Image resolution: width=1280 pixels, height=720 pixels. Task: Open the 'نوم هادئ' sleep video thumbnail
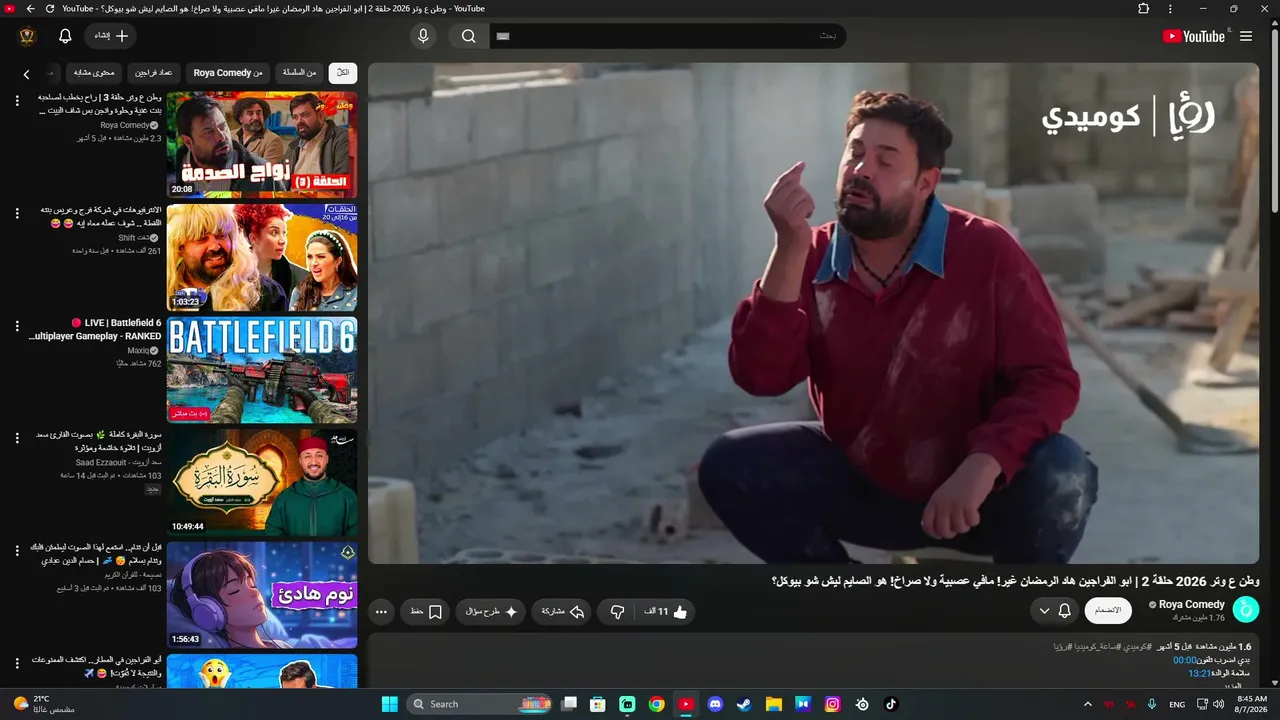point(262,595)
